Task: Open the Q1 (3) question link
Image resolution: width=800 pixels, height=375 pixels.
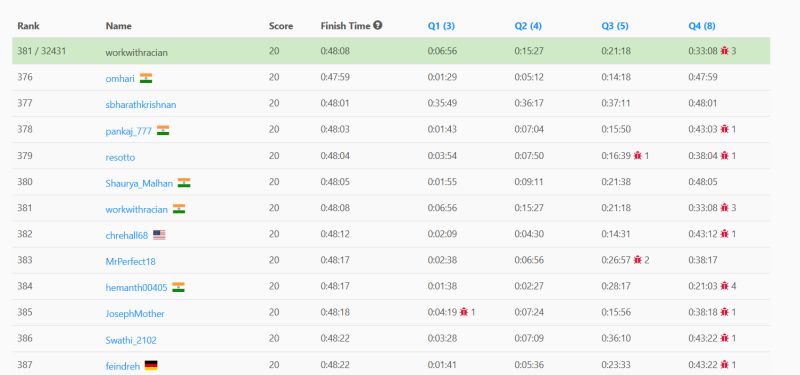Action: [x=441, y=26]
